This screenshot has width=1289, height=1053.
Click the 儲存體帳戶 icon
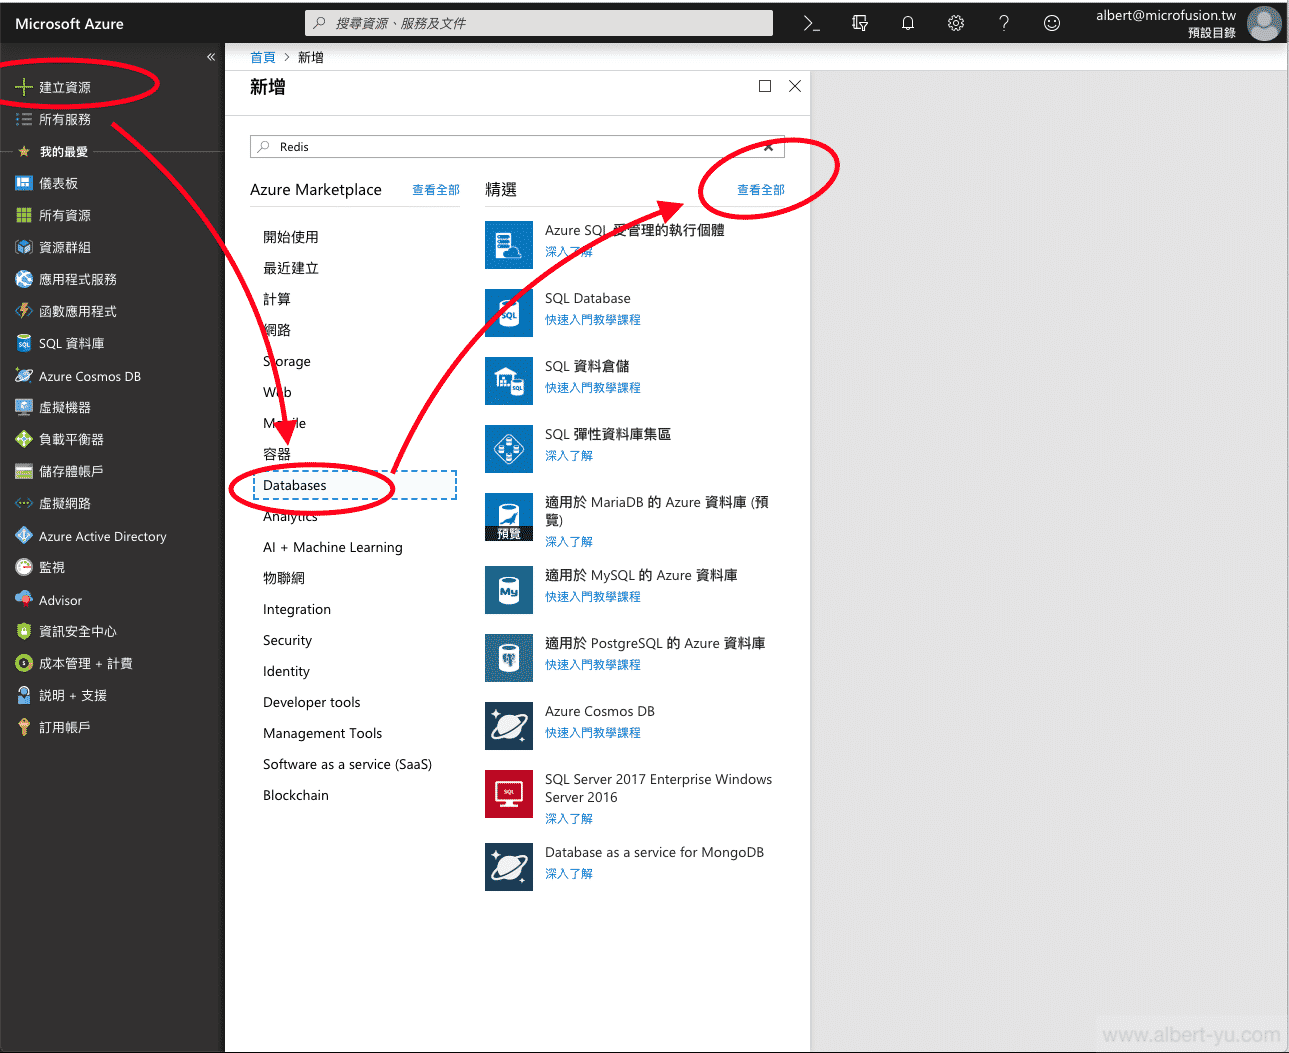[24, 471]
